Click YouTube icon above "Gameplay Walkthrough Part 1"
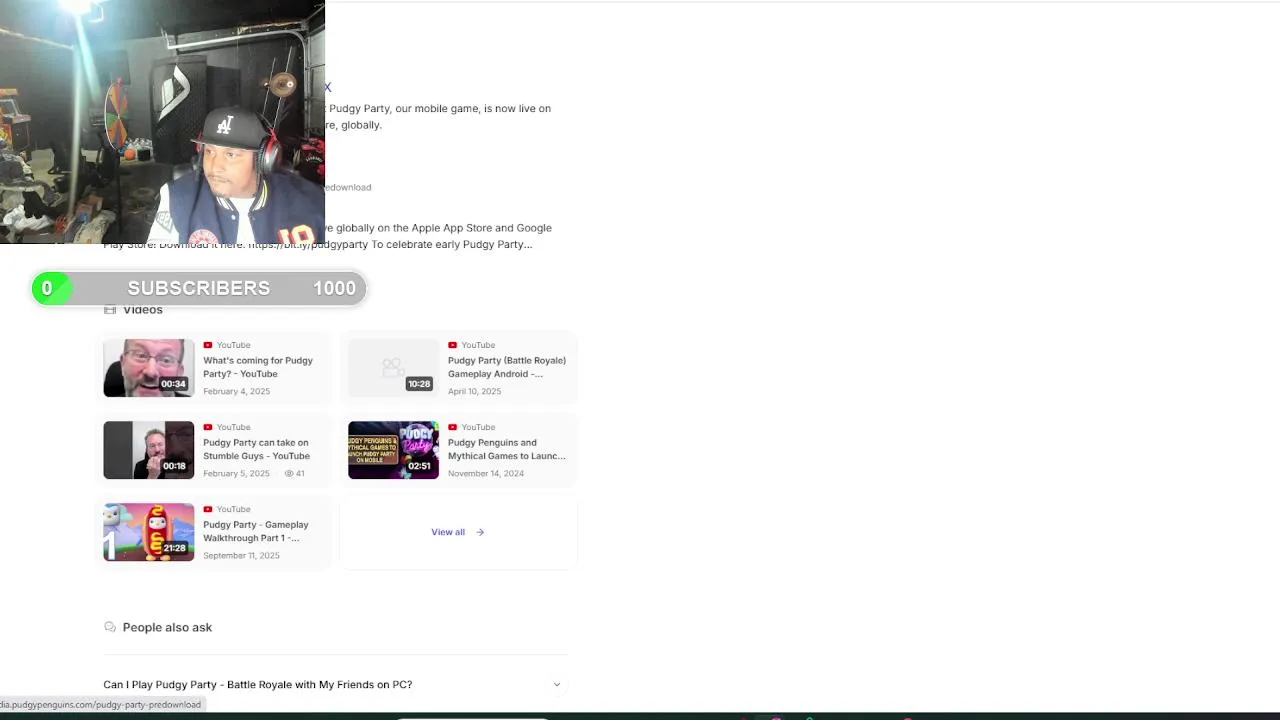This screenshot has width=1280, height=720. pyautogui.click(x=208, y=509)
